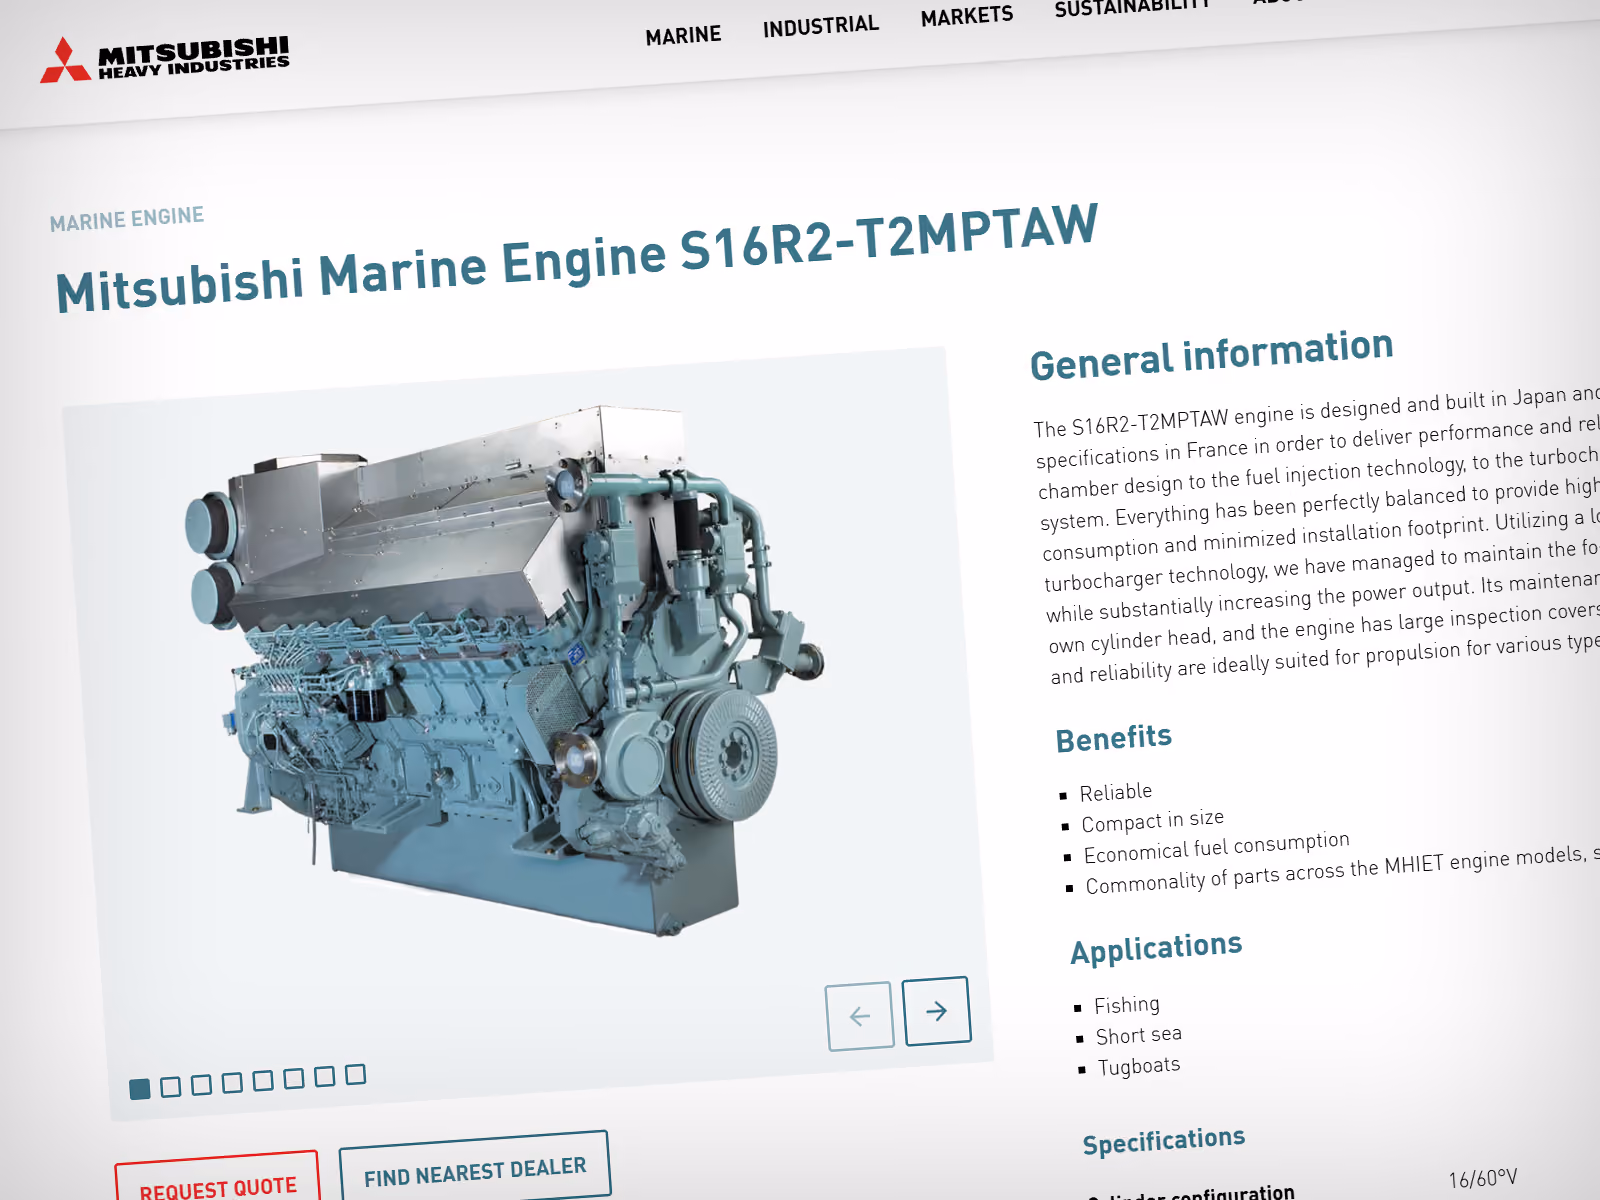The width and height of the screenshot is (1600, 1200).
Task: Click the Applications heading
Action: (1157, 948)
